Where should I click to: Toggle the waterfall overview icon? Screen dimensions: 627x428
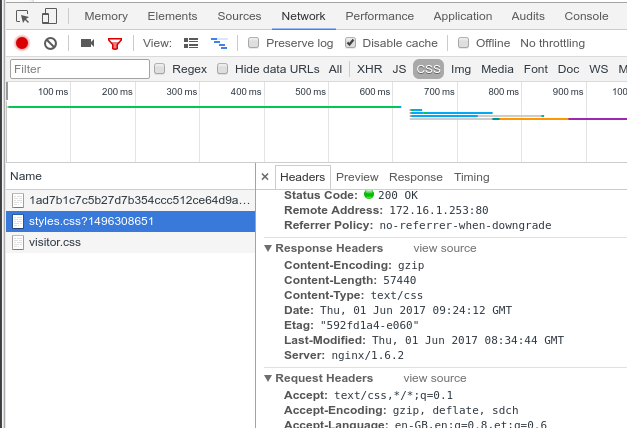219,43
